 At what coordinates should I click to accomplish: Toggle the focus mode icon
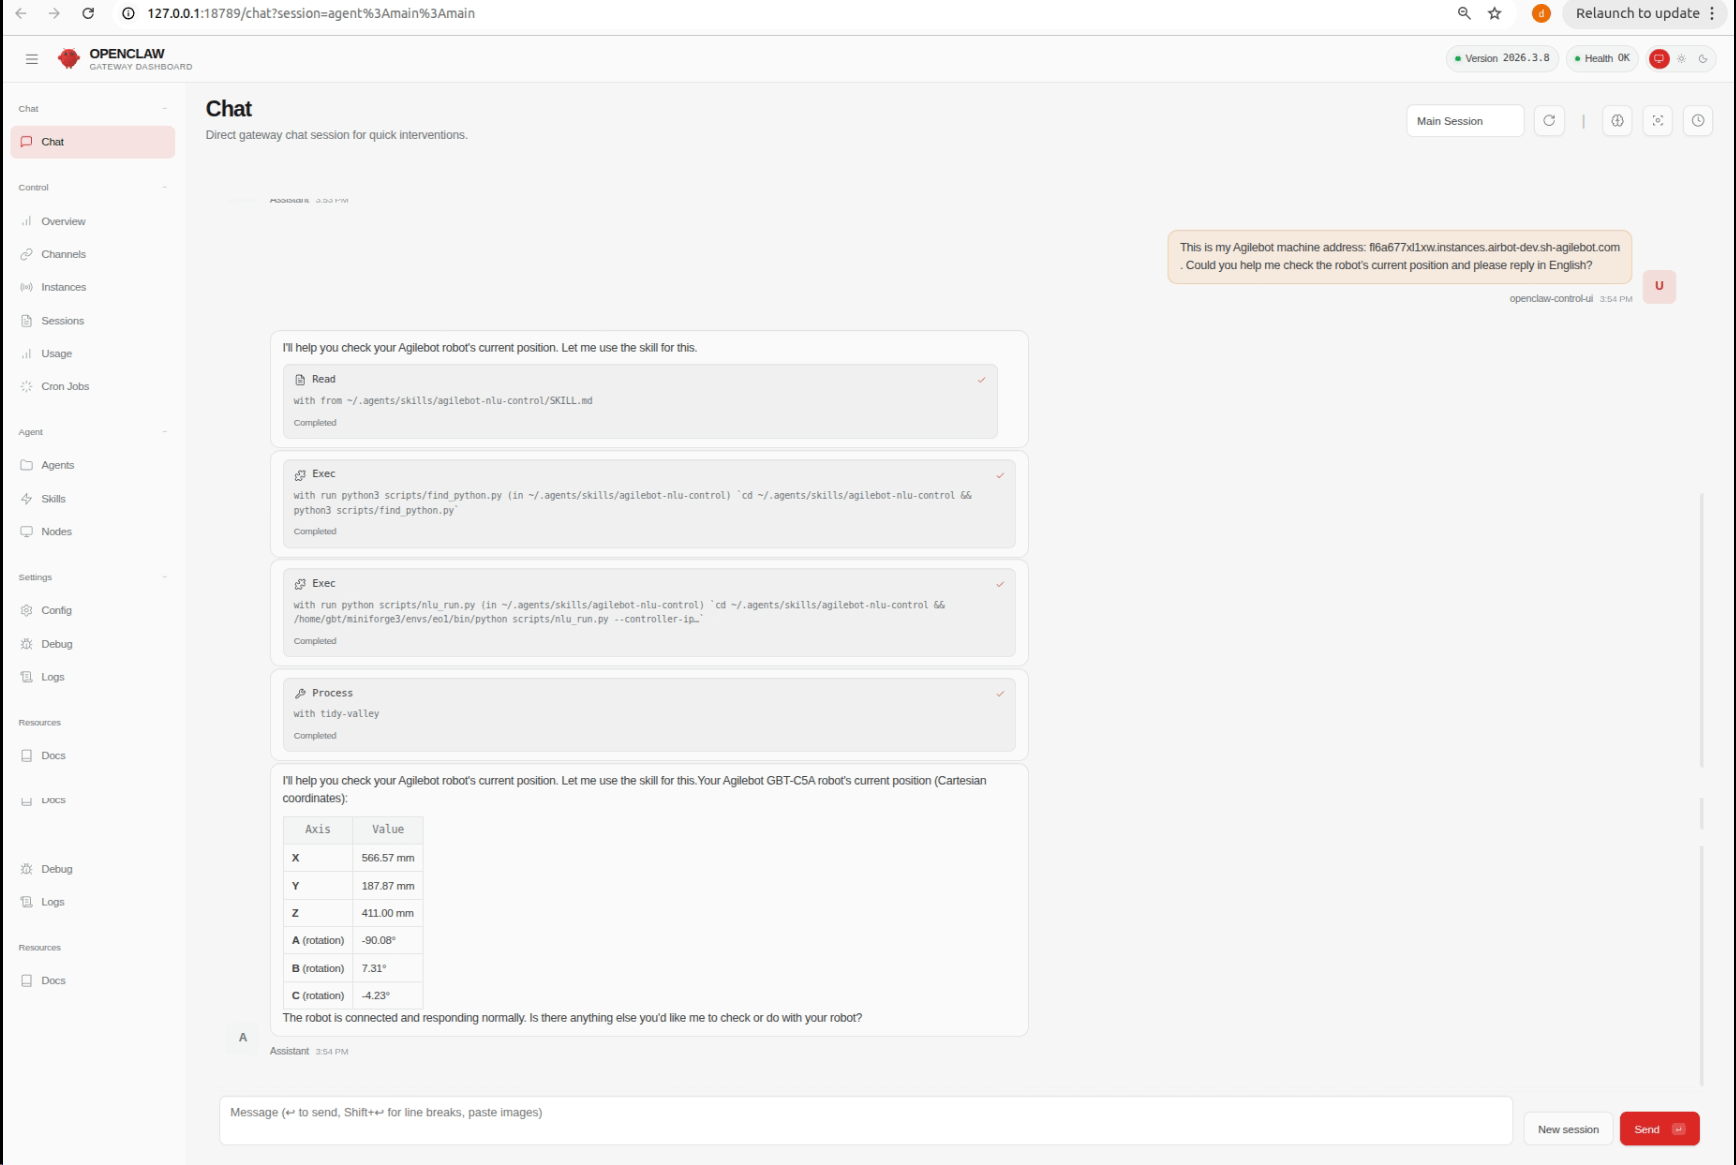pos(1657,121)
